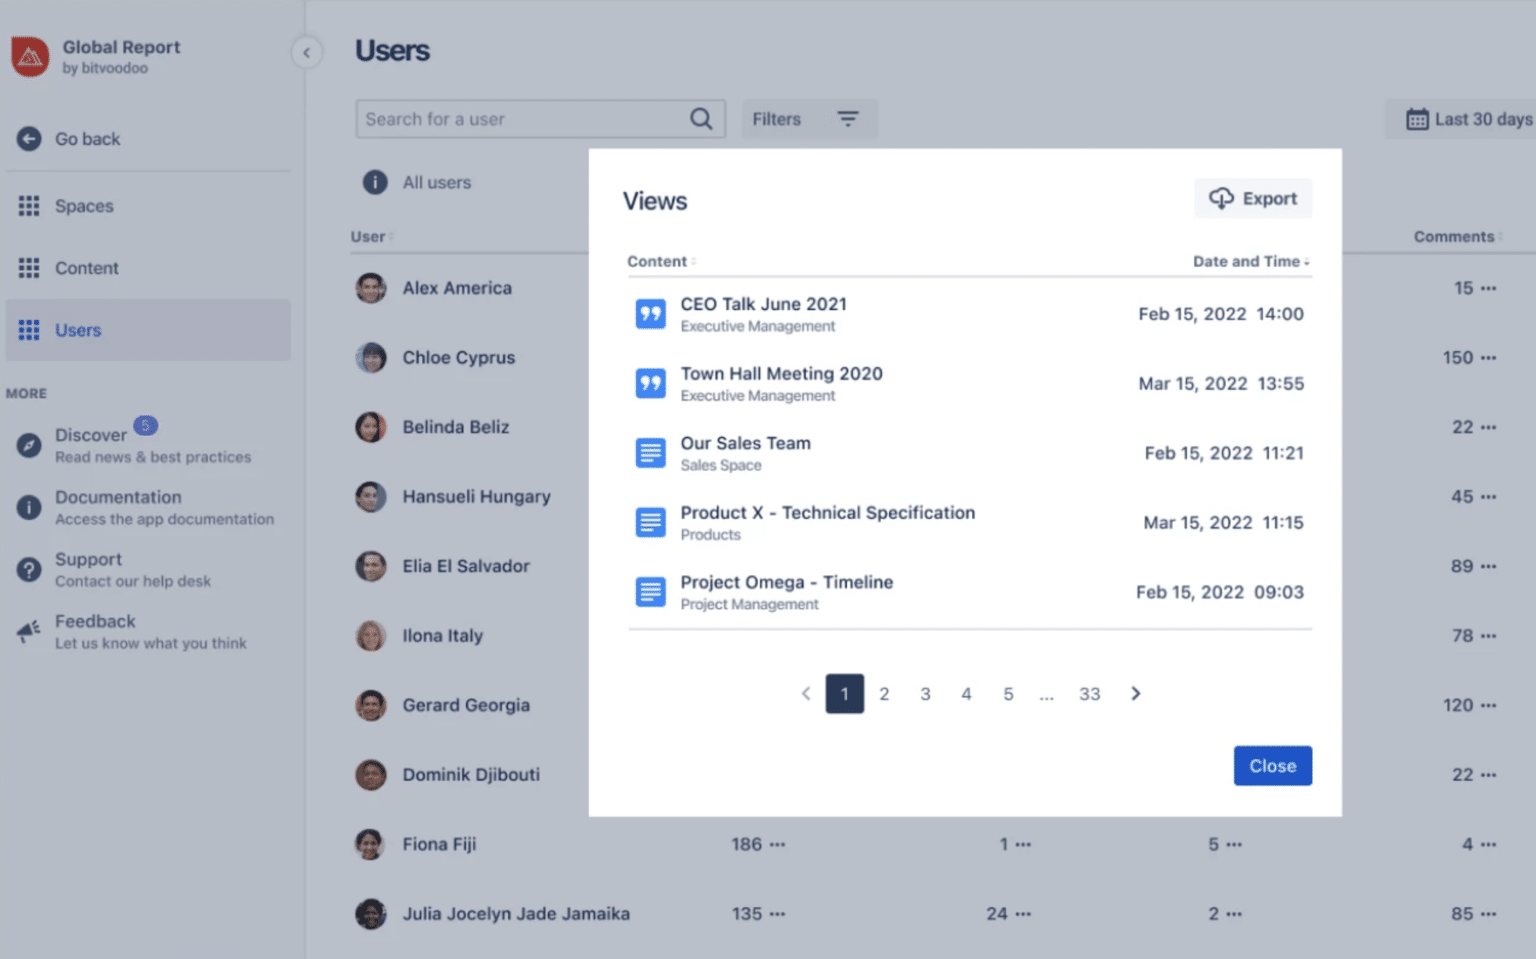Open the Documentation menu entry

[118, 497]
